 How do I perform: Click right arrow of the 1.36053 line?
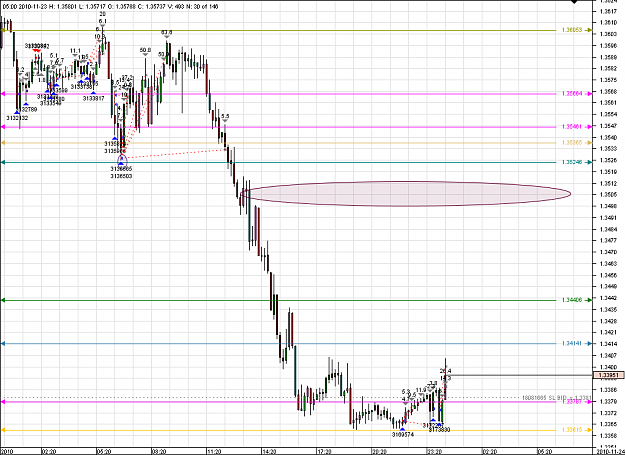589,30
